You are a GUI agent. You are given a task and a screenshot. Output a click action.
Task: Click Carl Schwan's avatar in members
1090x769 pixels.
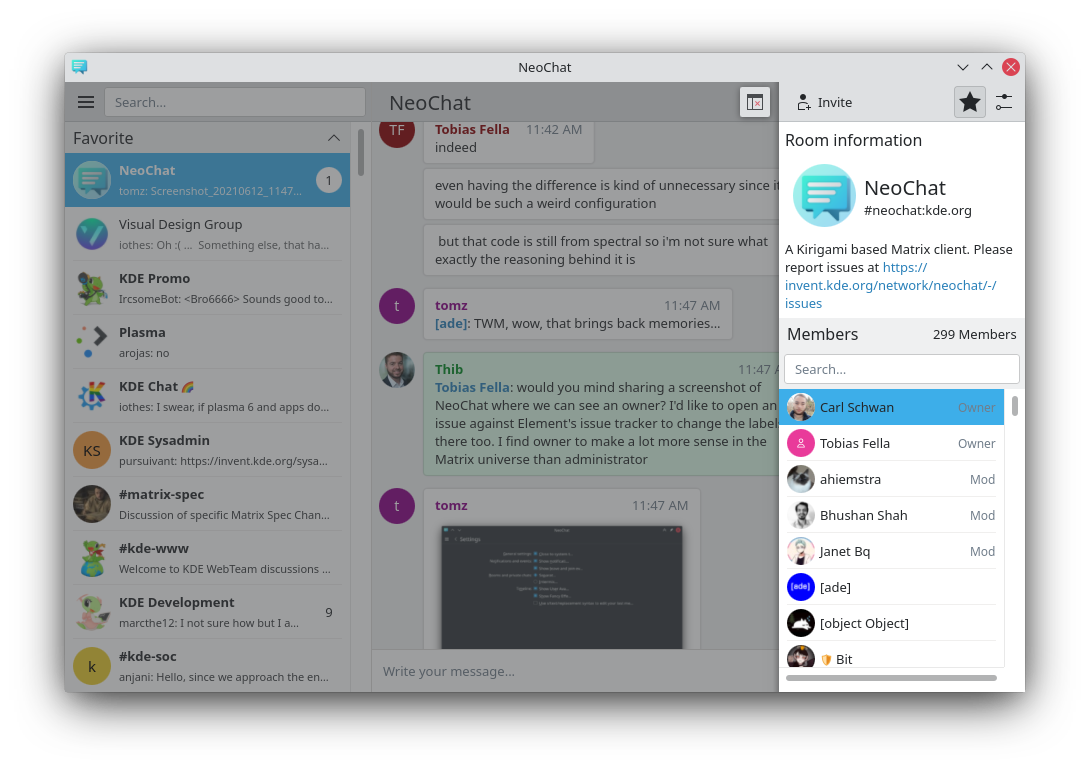pos(801,407)
